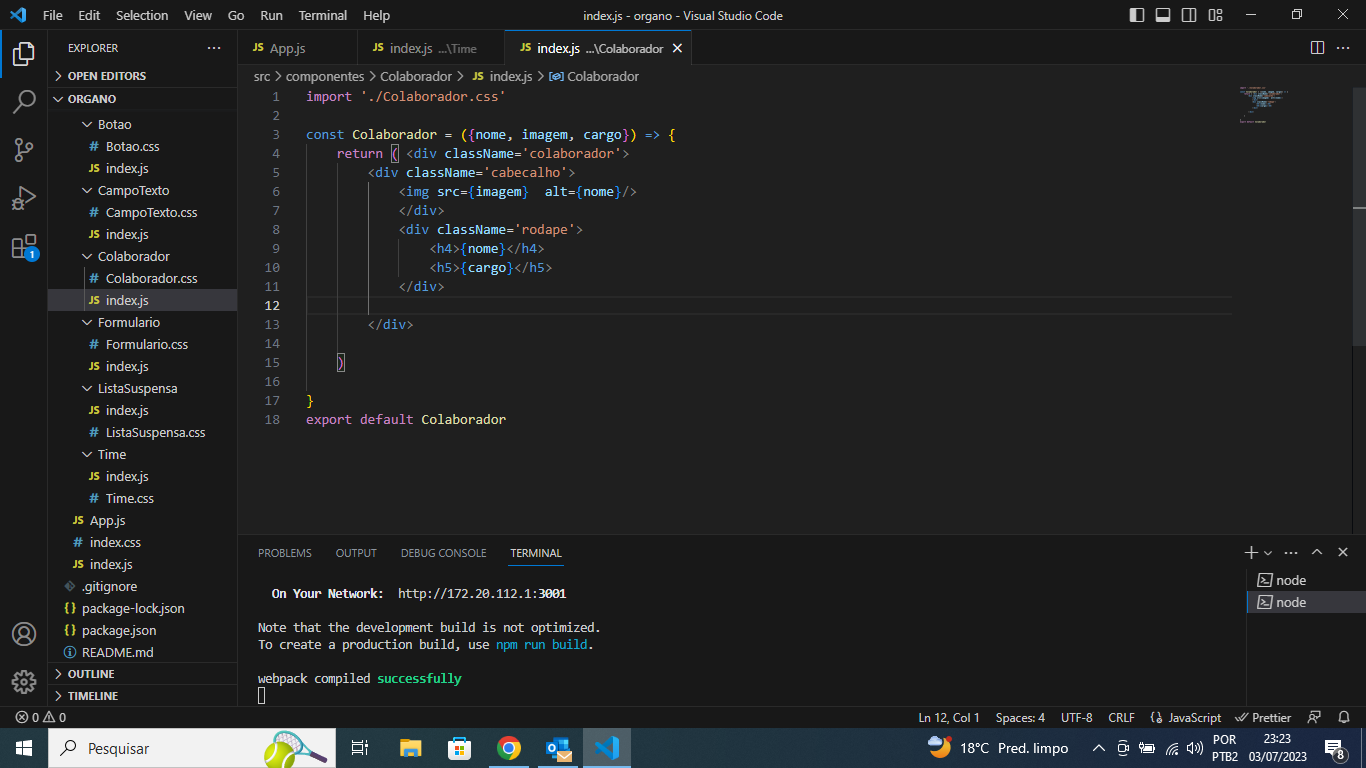This screenshot has width=1366, height=768.
Task: Collapse the ListaSuspensa folder
Action: click(142, 388)
